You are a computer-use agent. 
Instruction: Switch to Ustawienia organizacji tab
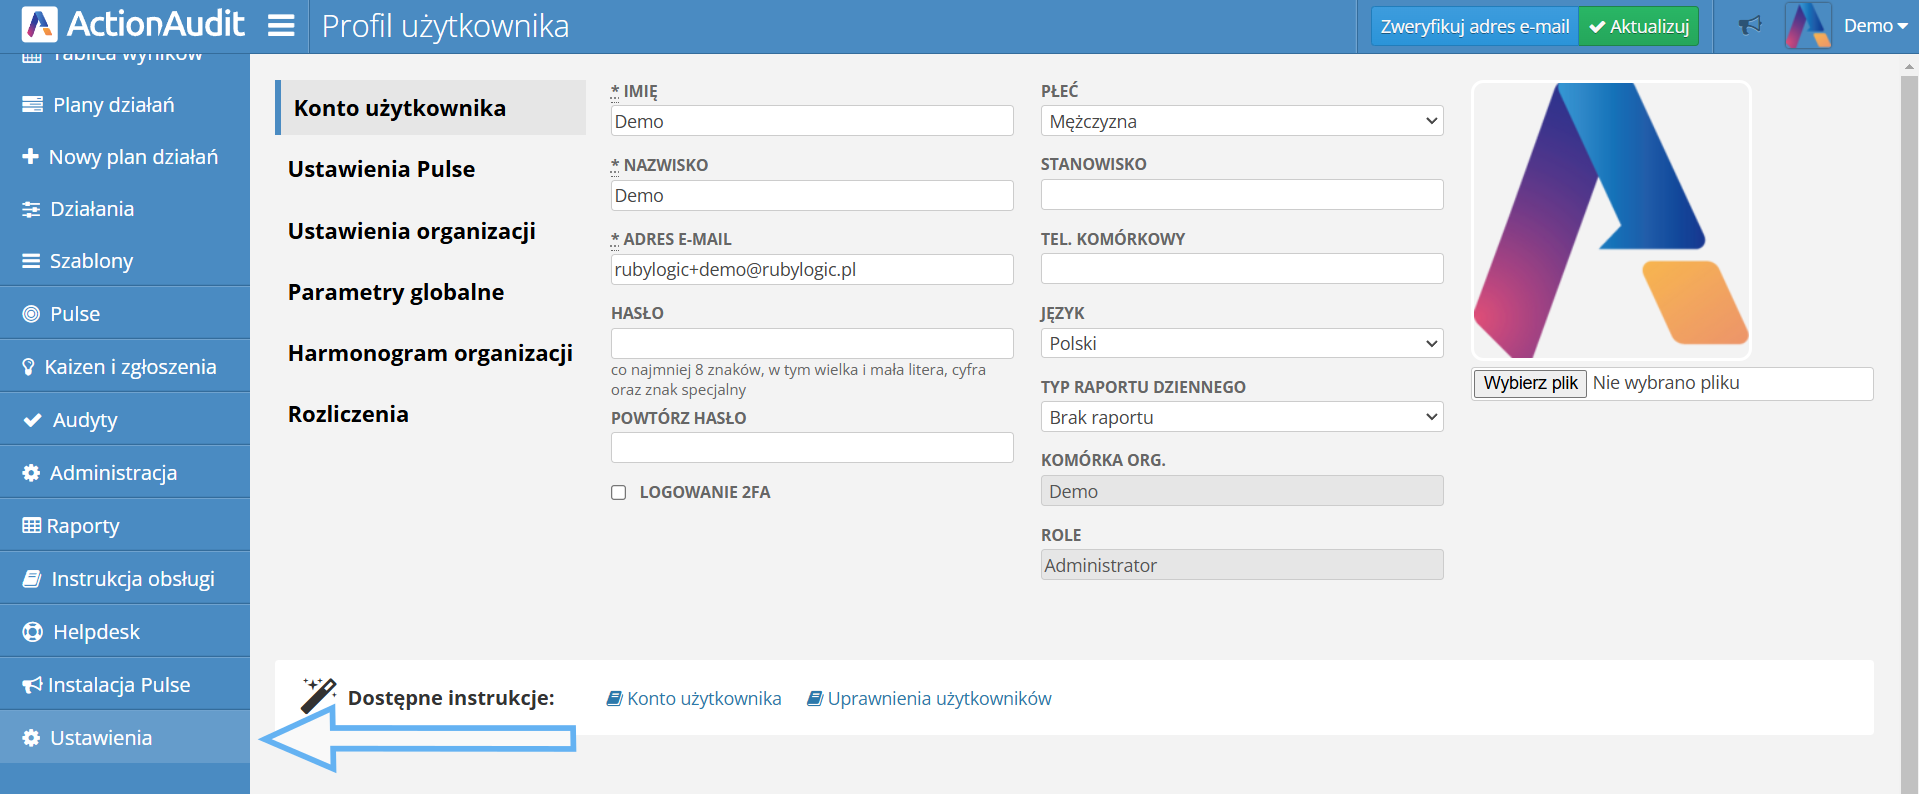pos(411,231)
